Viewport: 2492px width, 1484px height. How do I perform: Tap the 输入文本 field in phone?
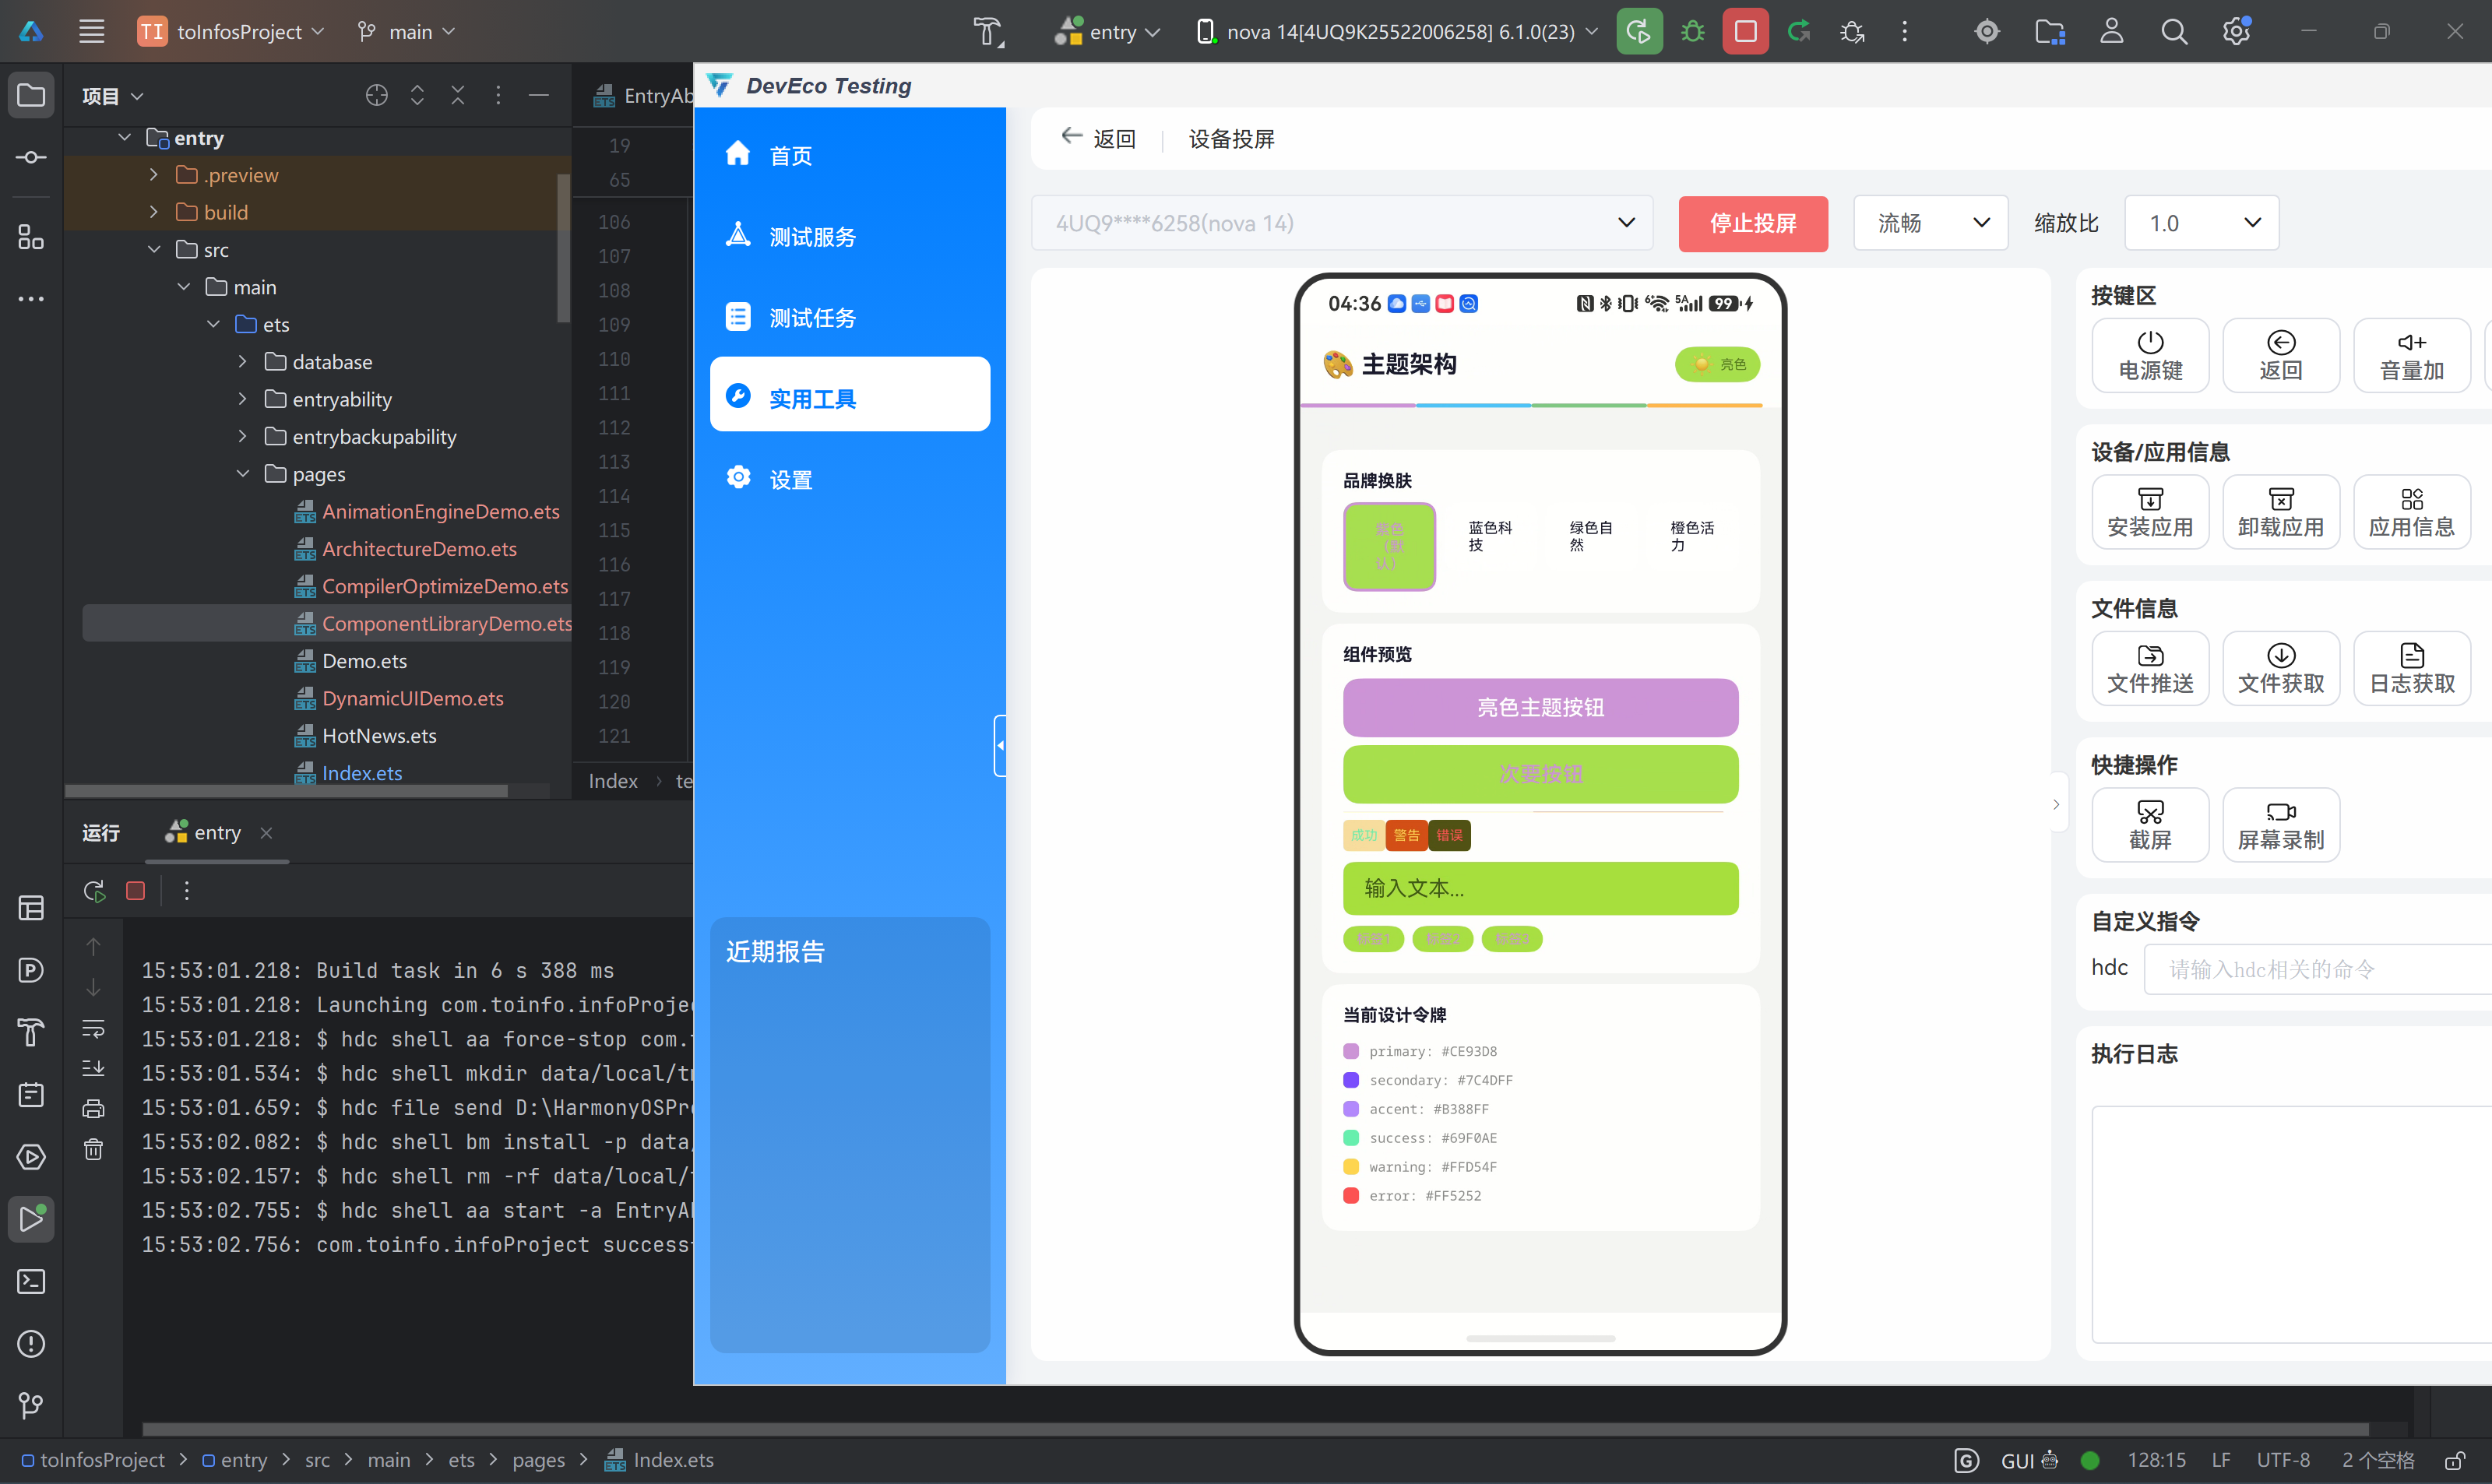(x=1540, y=888)
